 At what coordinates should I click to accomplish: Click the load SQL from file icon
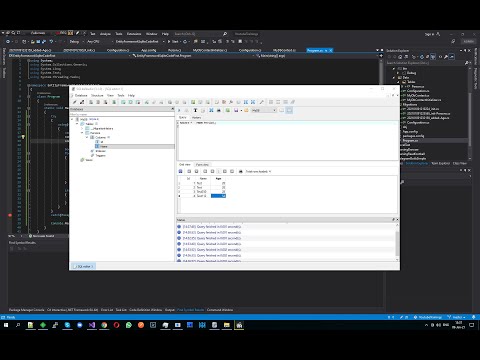246,110
